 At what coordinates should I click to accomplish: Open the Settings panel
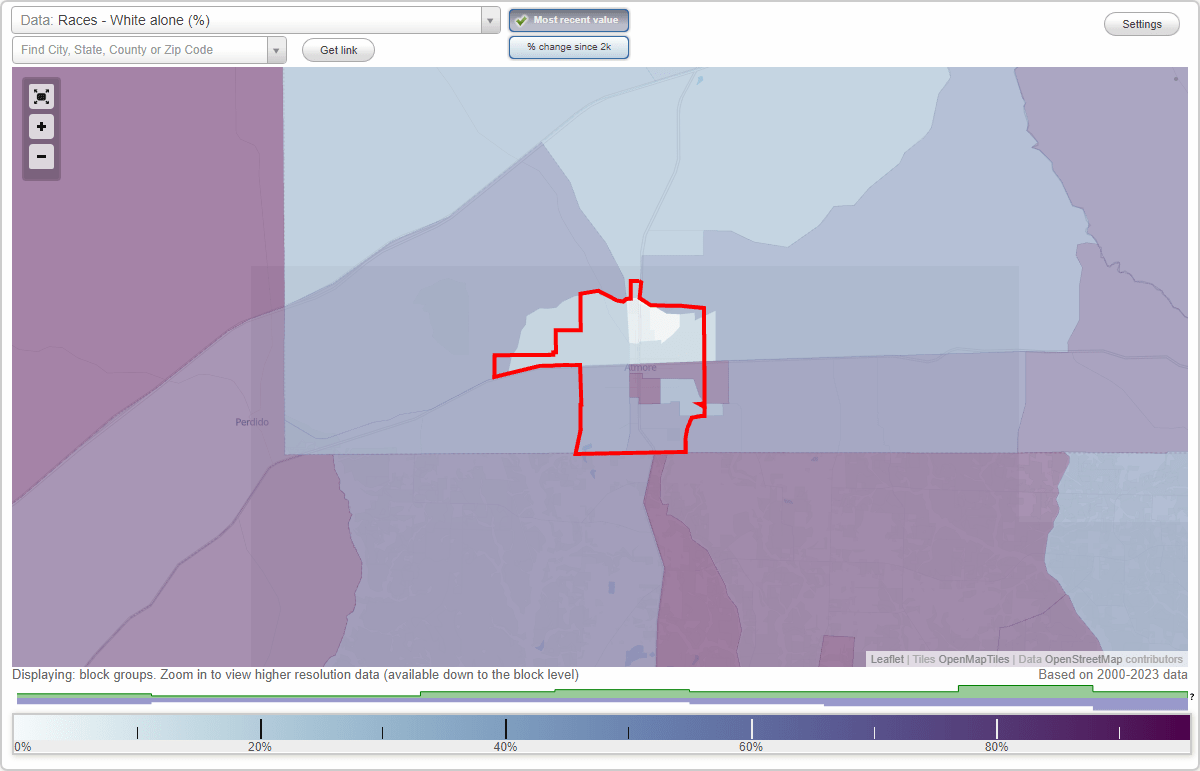coord(1141,23)
